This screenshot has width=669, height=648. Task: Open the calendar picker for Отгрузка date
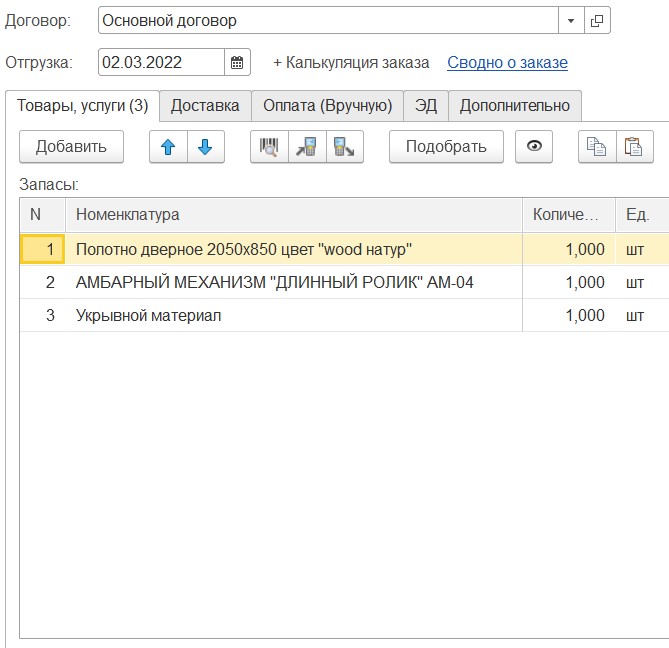coord(237,62)
